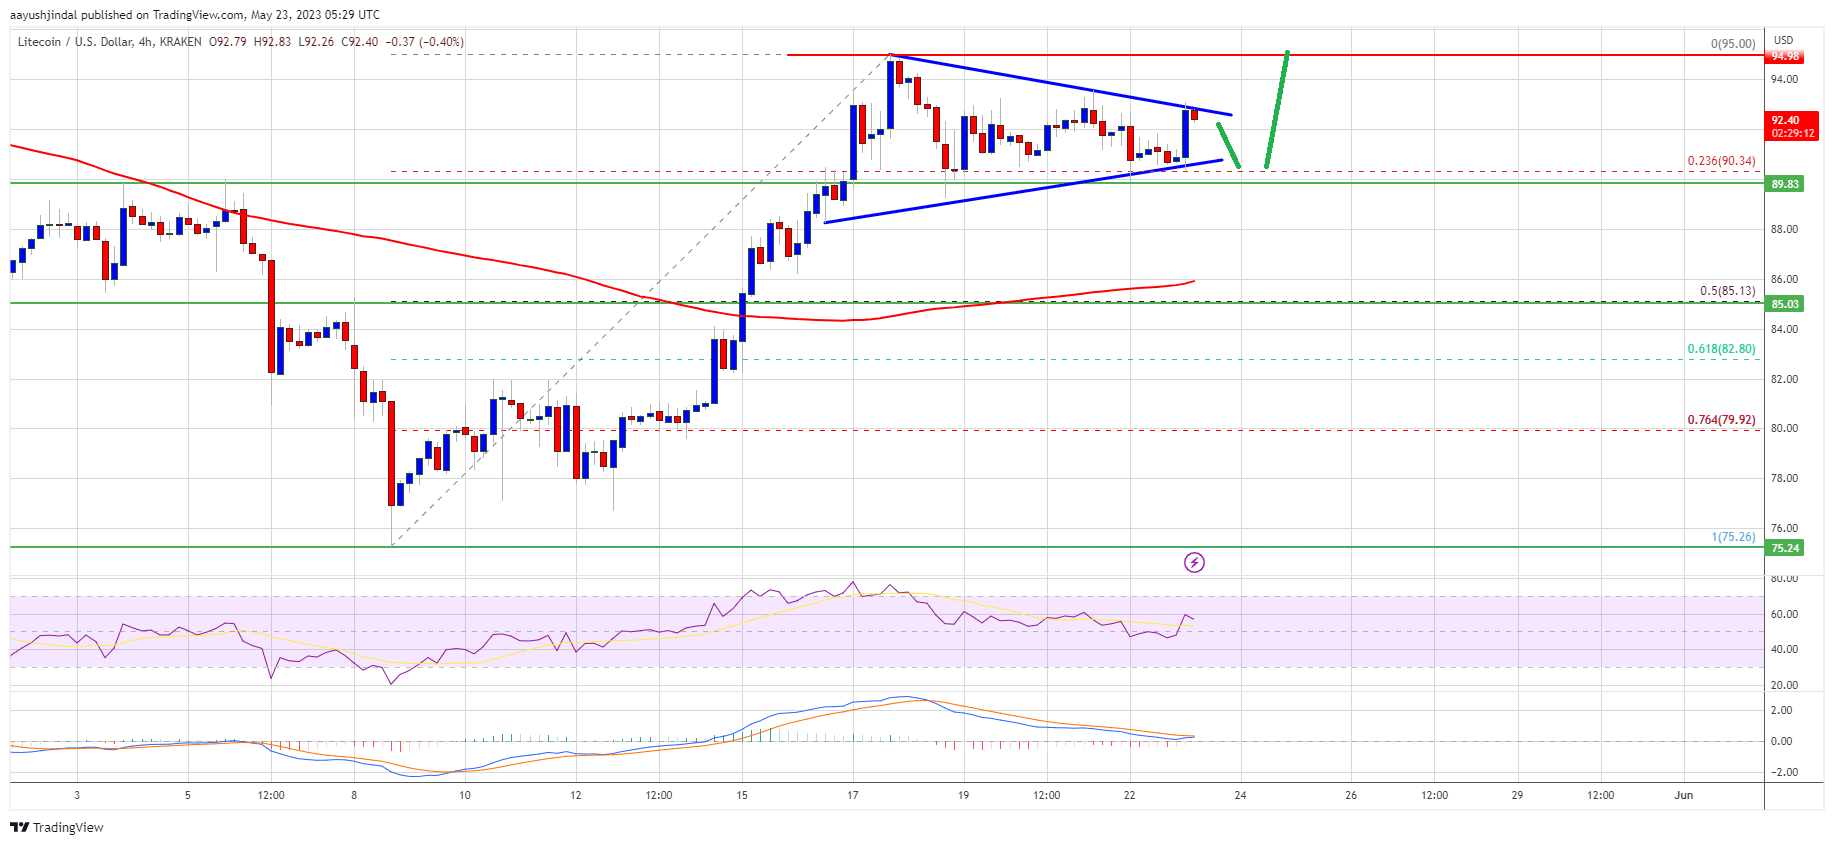Select the red 94.98 price label

[x=1785, y=56]
